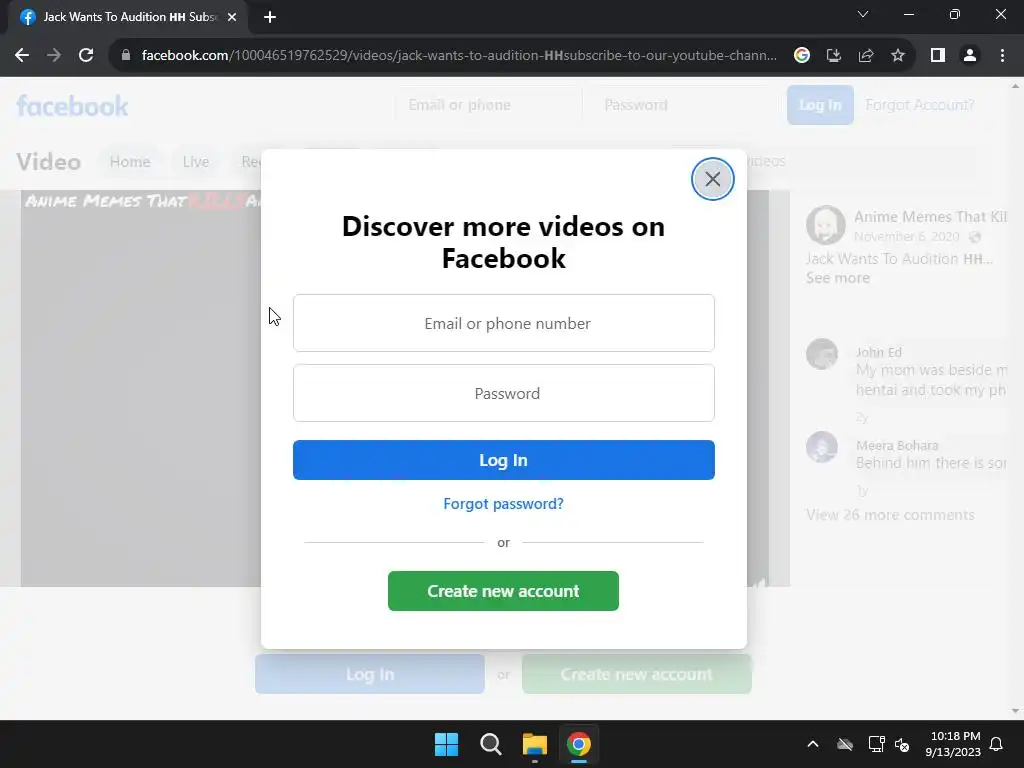The image size is (1024, 768).
Task: Click the muted volume tray icon
Action: 902,744
